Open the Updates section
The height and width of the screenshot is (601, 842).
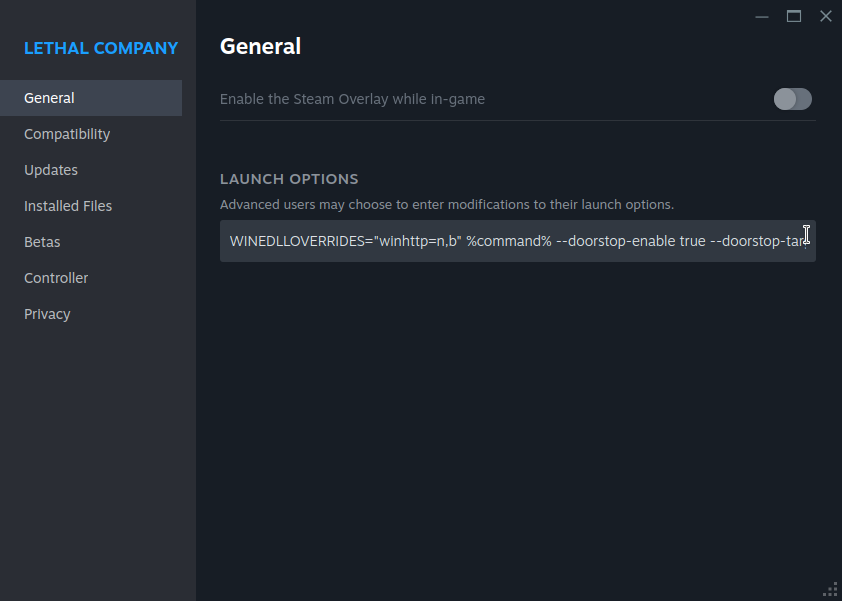(x=51, y=170)
